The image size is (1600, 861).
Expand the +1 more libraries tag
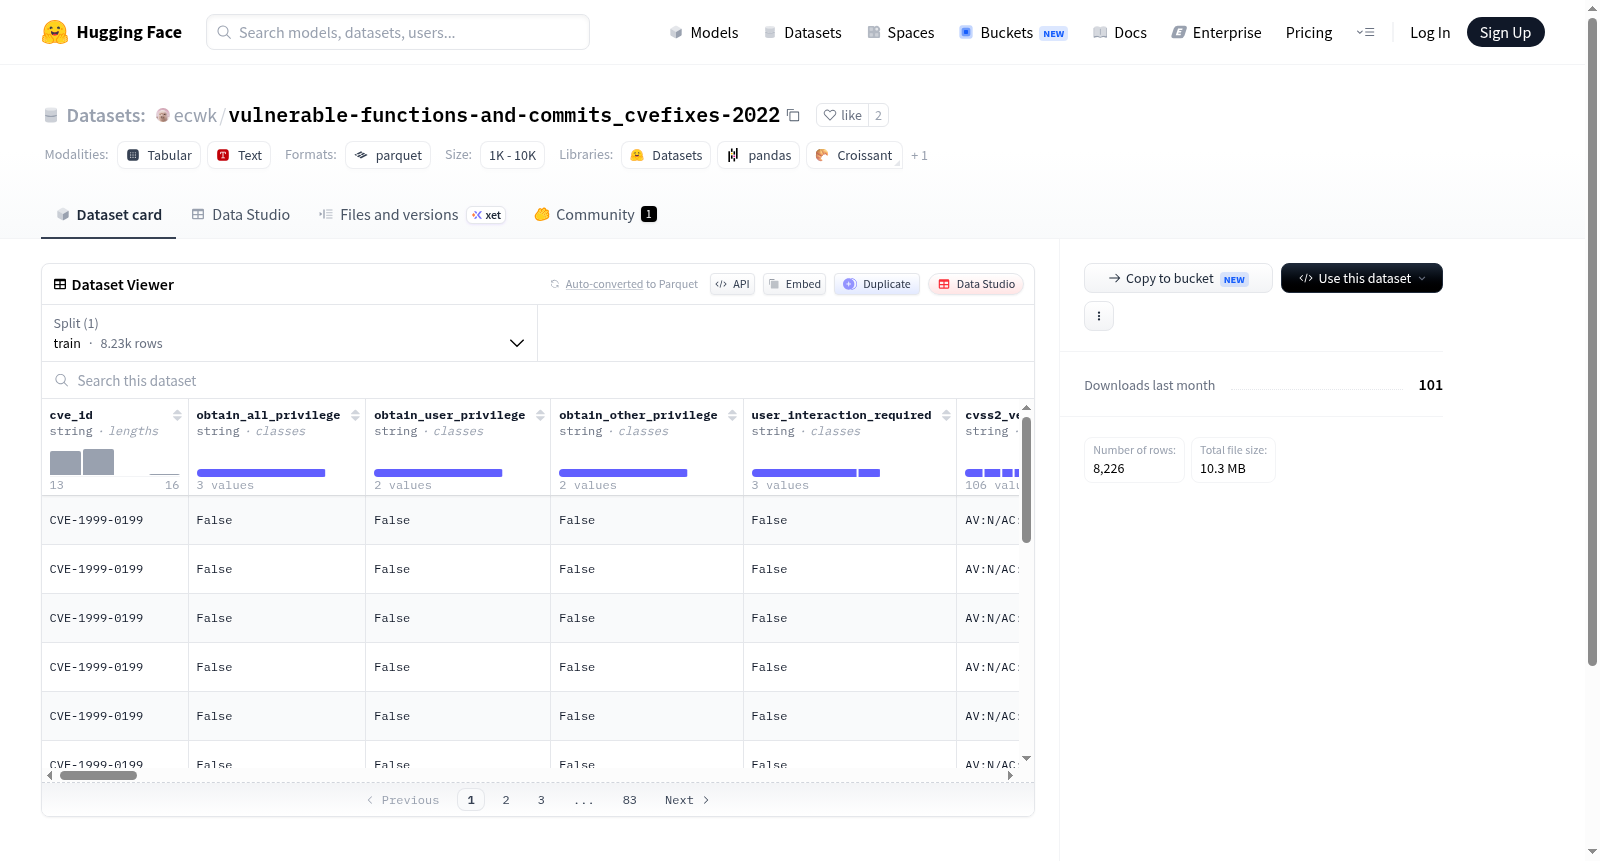pyautogui.click(x=919, y=155)
